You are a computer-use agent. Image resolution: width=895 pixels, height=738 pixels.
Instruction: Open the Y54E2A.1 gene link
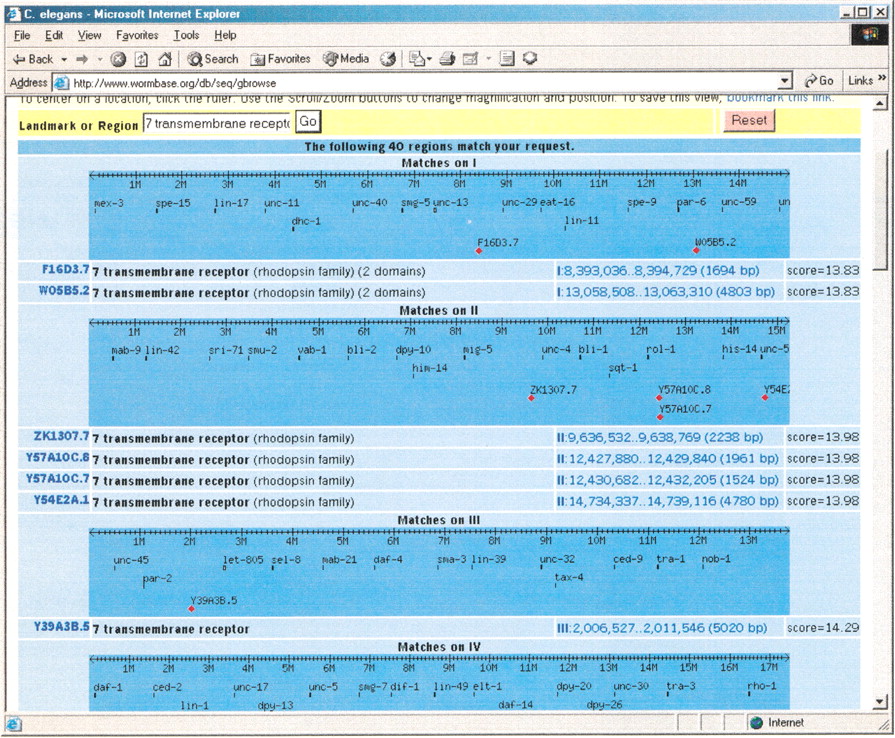[x=62, y=500]
